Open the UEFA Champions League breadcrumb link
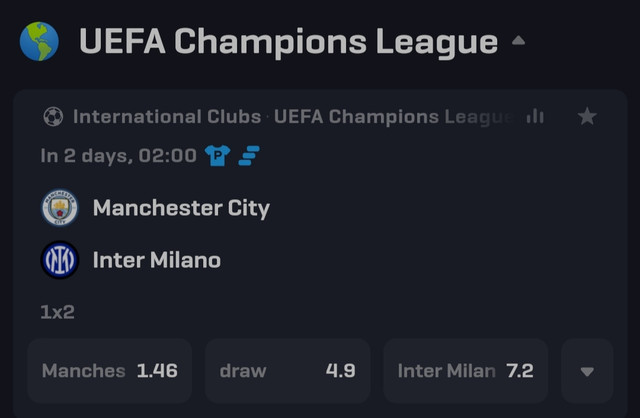This screenshot has width=640, height=418. click(x=394, y=117)
